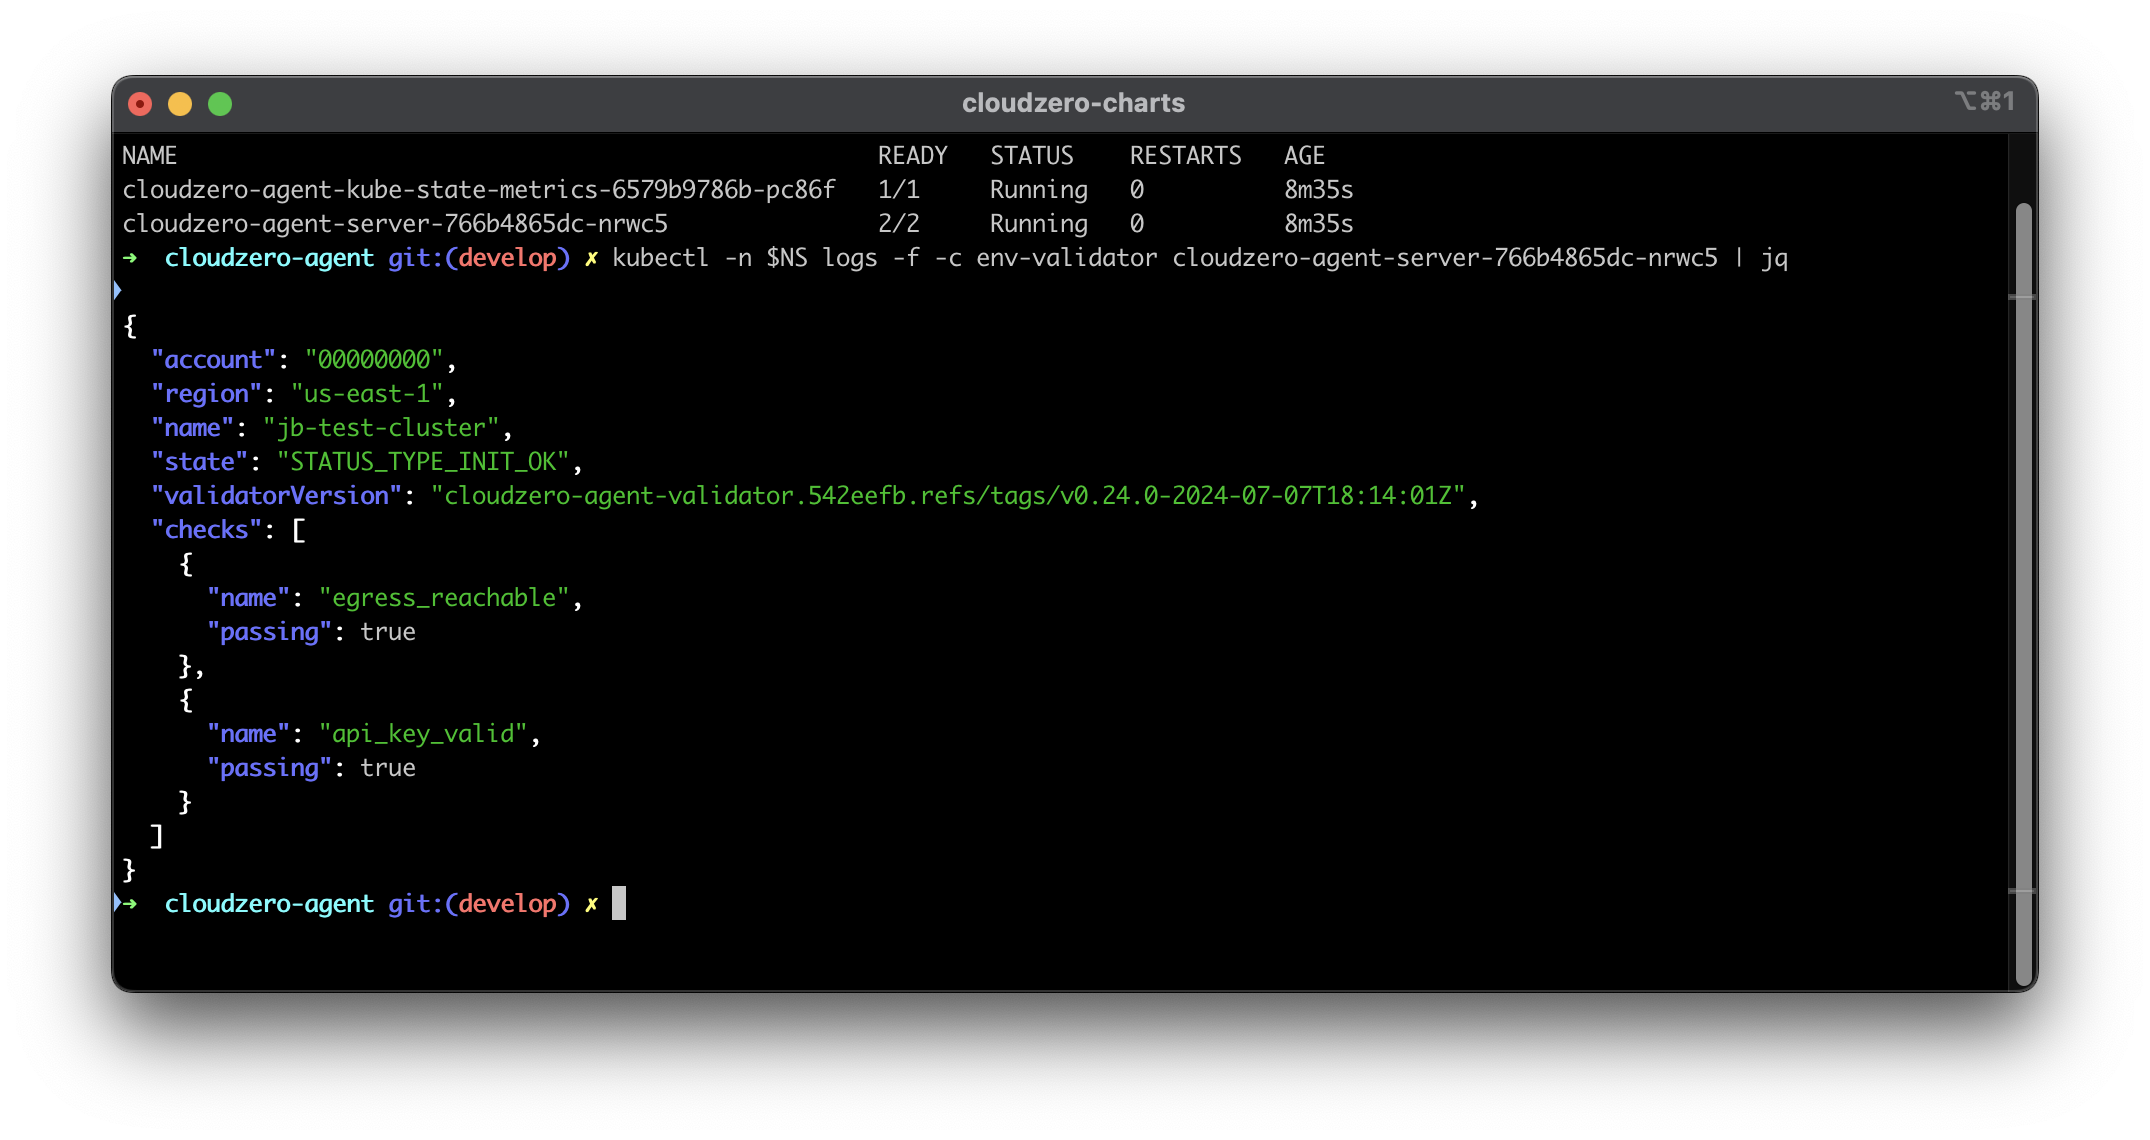The height and width of the screenshot is (1140, 2150).
Task: Click the READY column header
Action: [x=912, y=156]
